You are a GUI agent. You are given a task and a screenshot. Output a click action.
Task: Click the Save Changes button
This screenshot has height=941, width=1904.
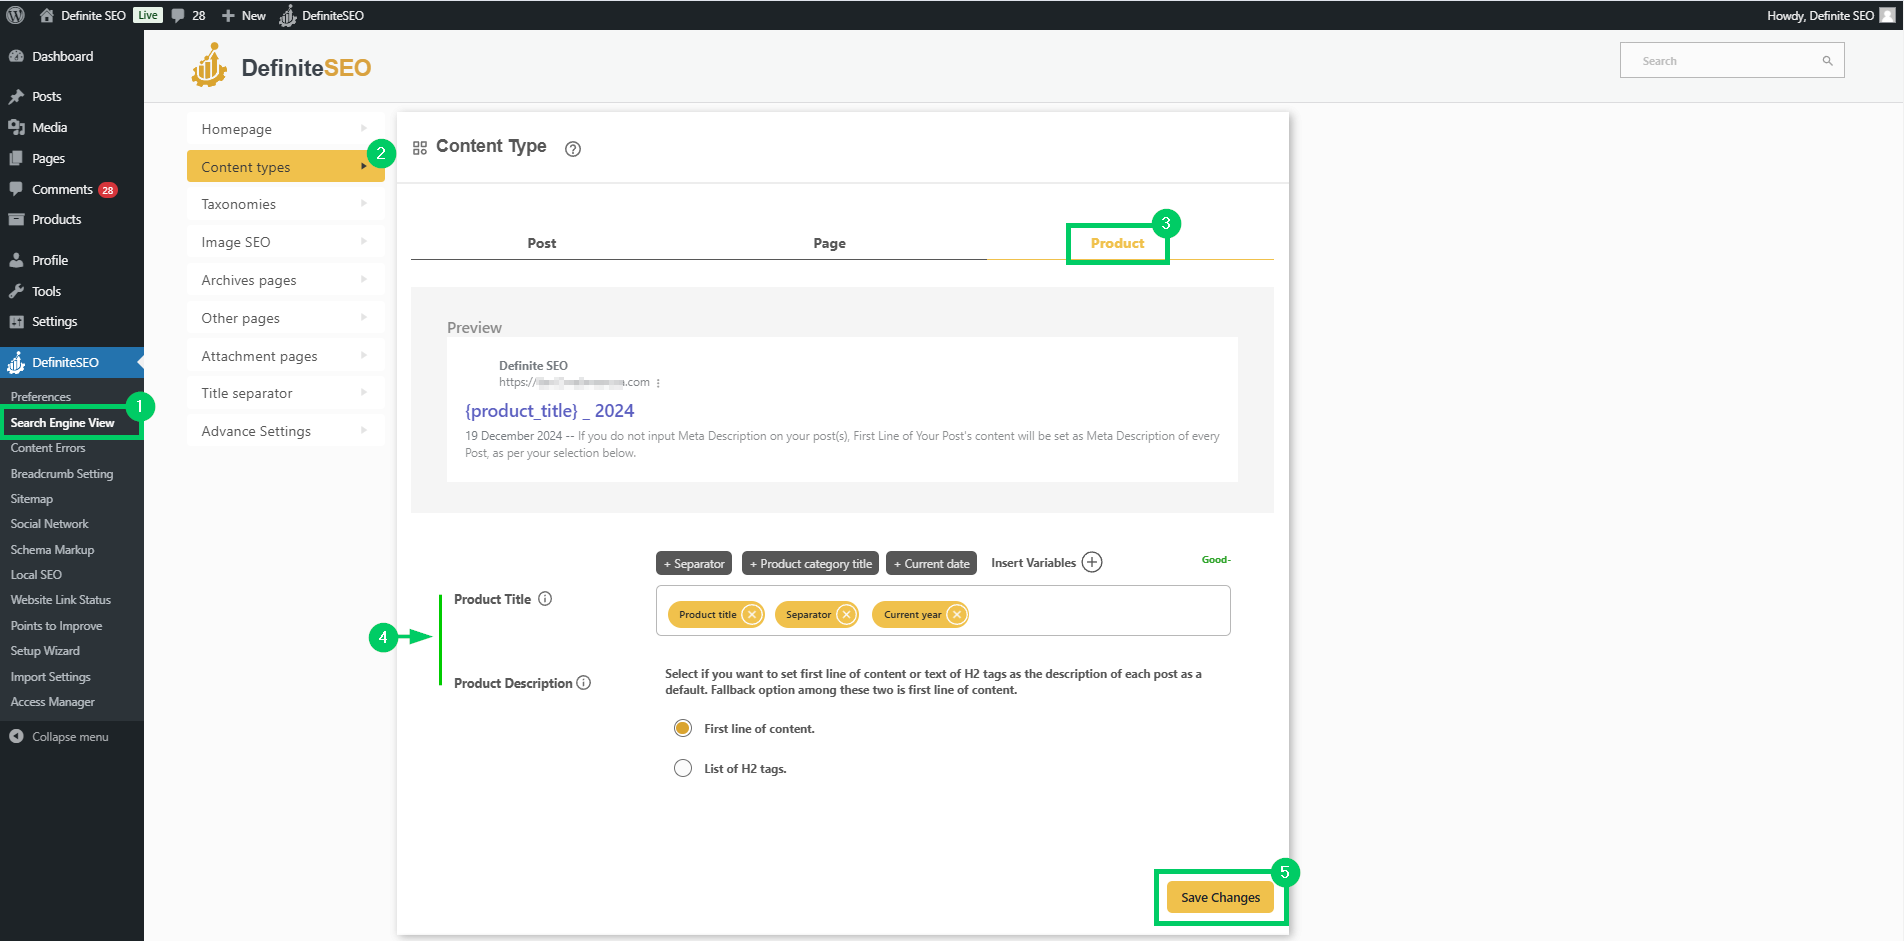pos(1220,897)
